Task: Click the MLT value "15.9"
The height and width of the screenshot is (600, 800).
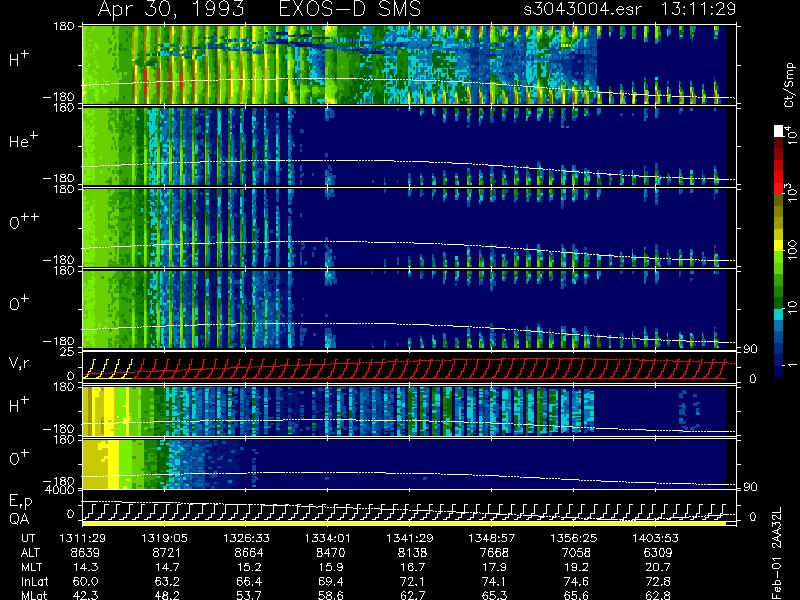Action: point(331,567)
